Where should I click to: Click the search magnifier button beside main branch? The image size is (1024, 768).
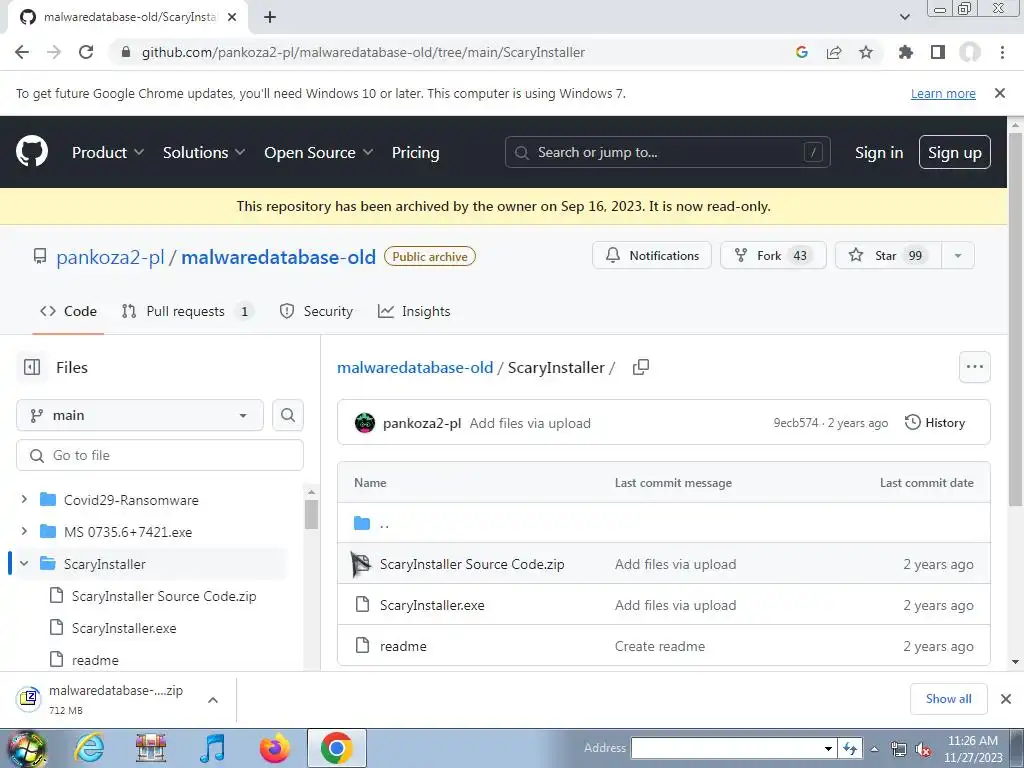(x=288, y=415)
